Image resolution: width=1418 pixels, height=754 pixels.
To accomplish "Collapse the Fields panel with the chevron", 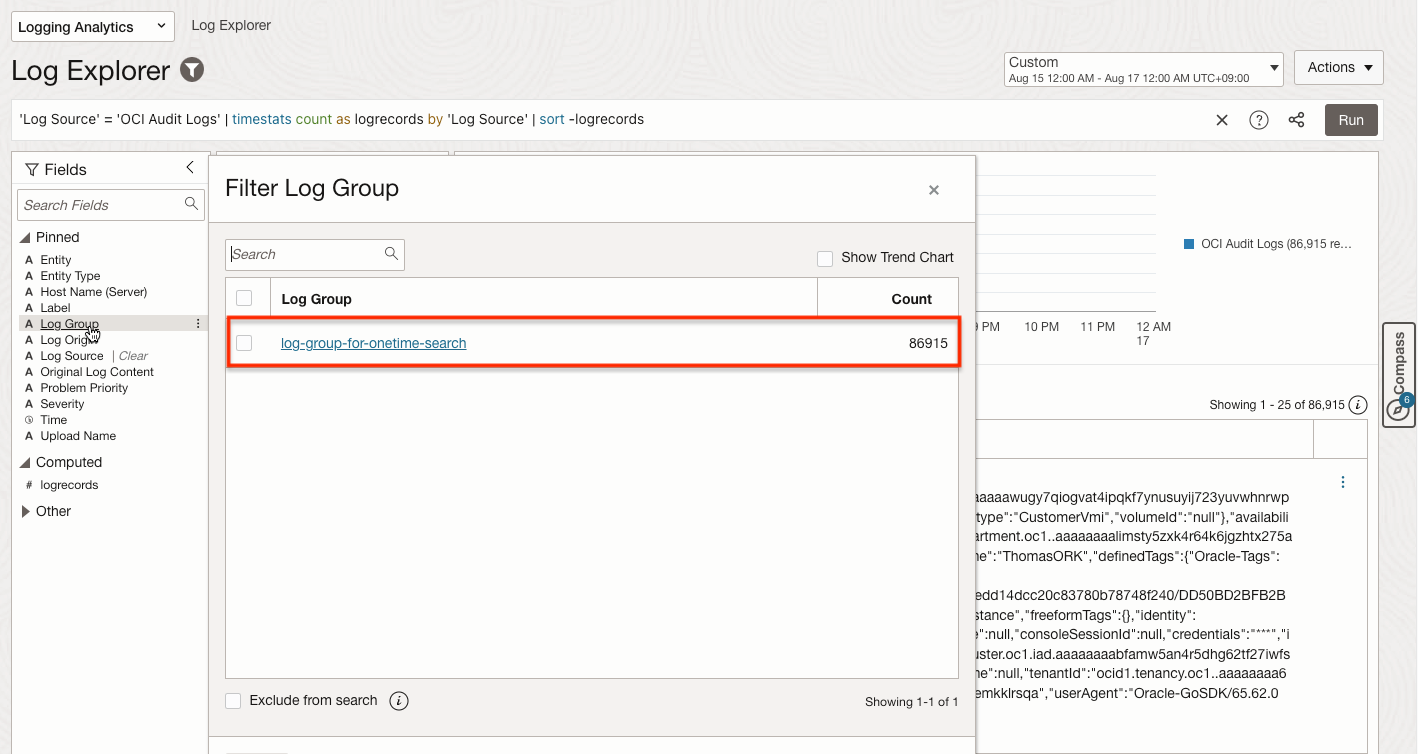I will coord(190,168).
